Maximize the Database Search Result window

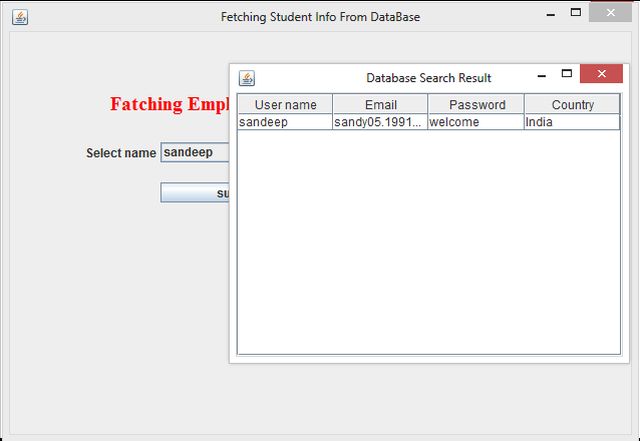pos(567,74)
